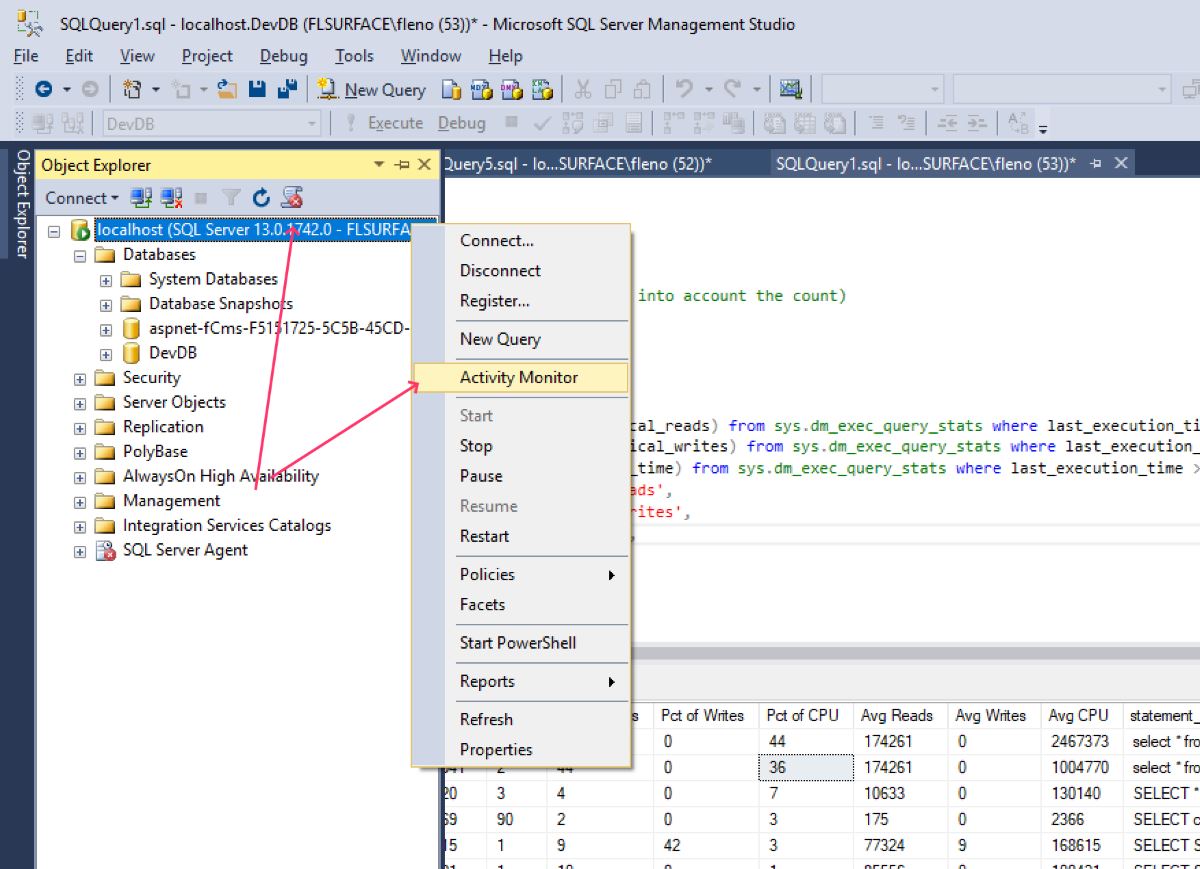Click the Execute query button
Viewport: 1200px width, 869px height.
pos(384,123)
